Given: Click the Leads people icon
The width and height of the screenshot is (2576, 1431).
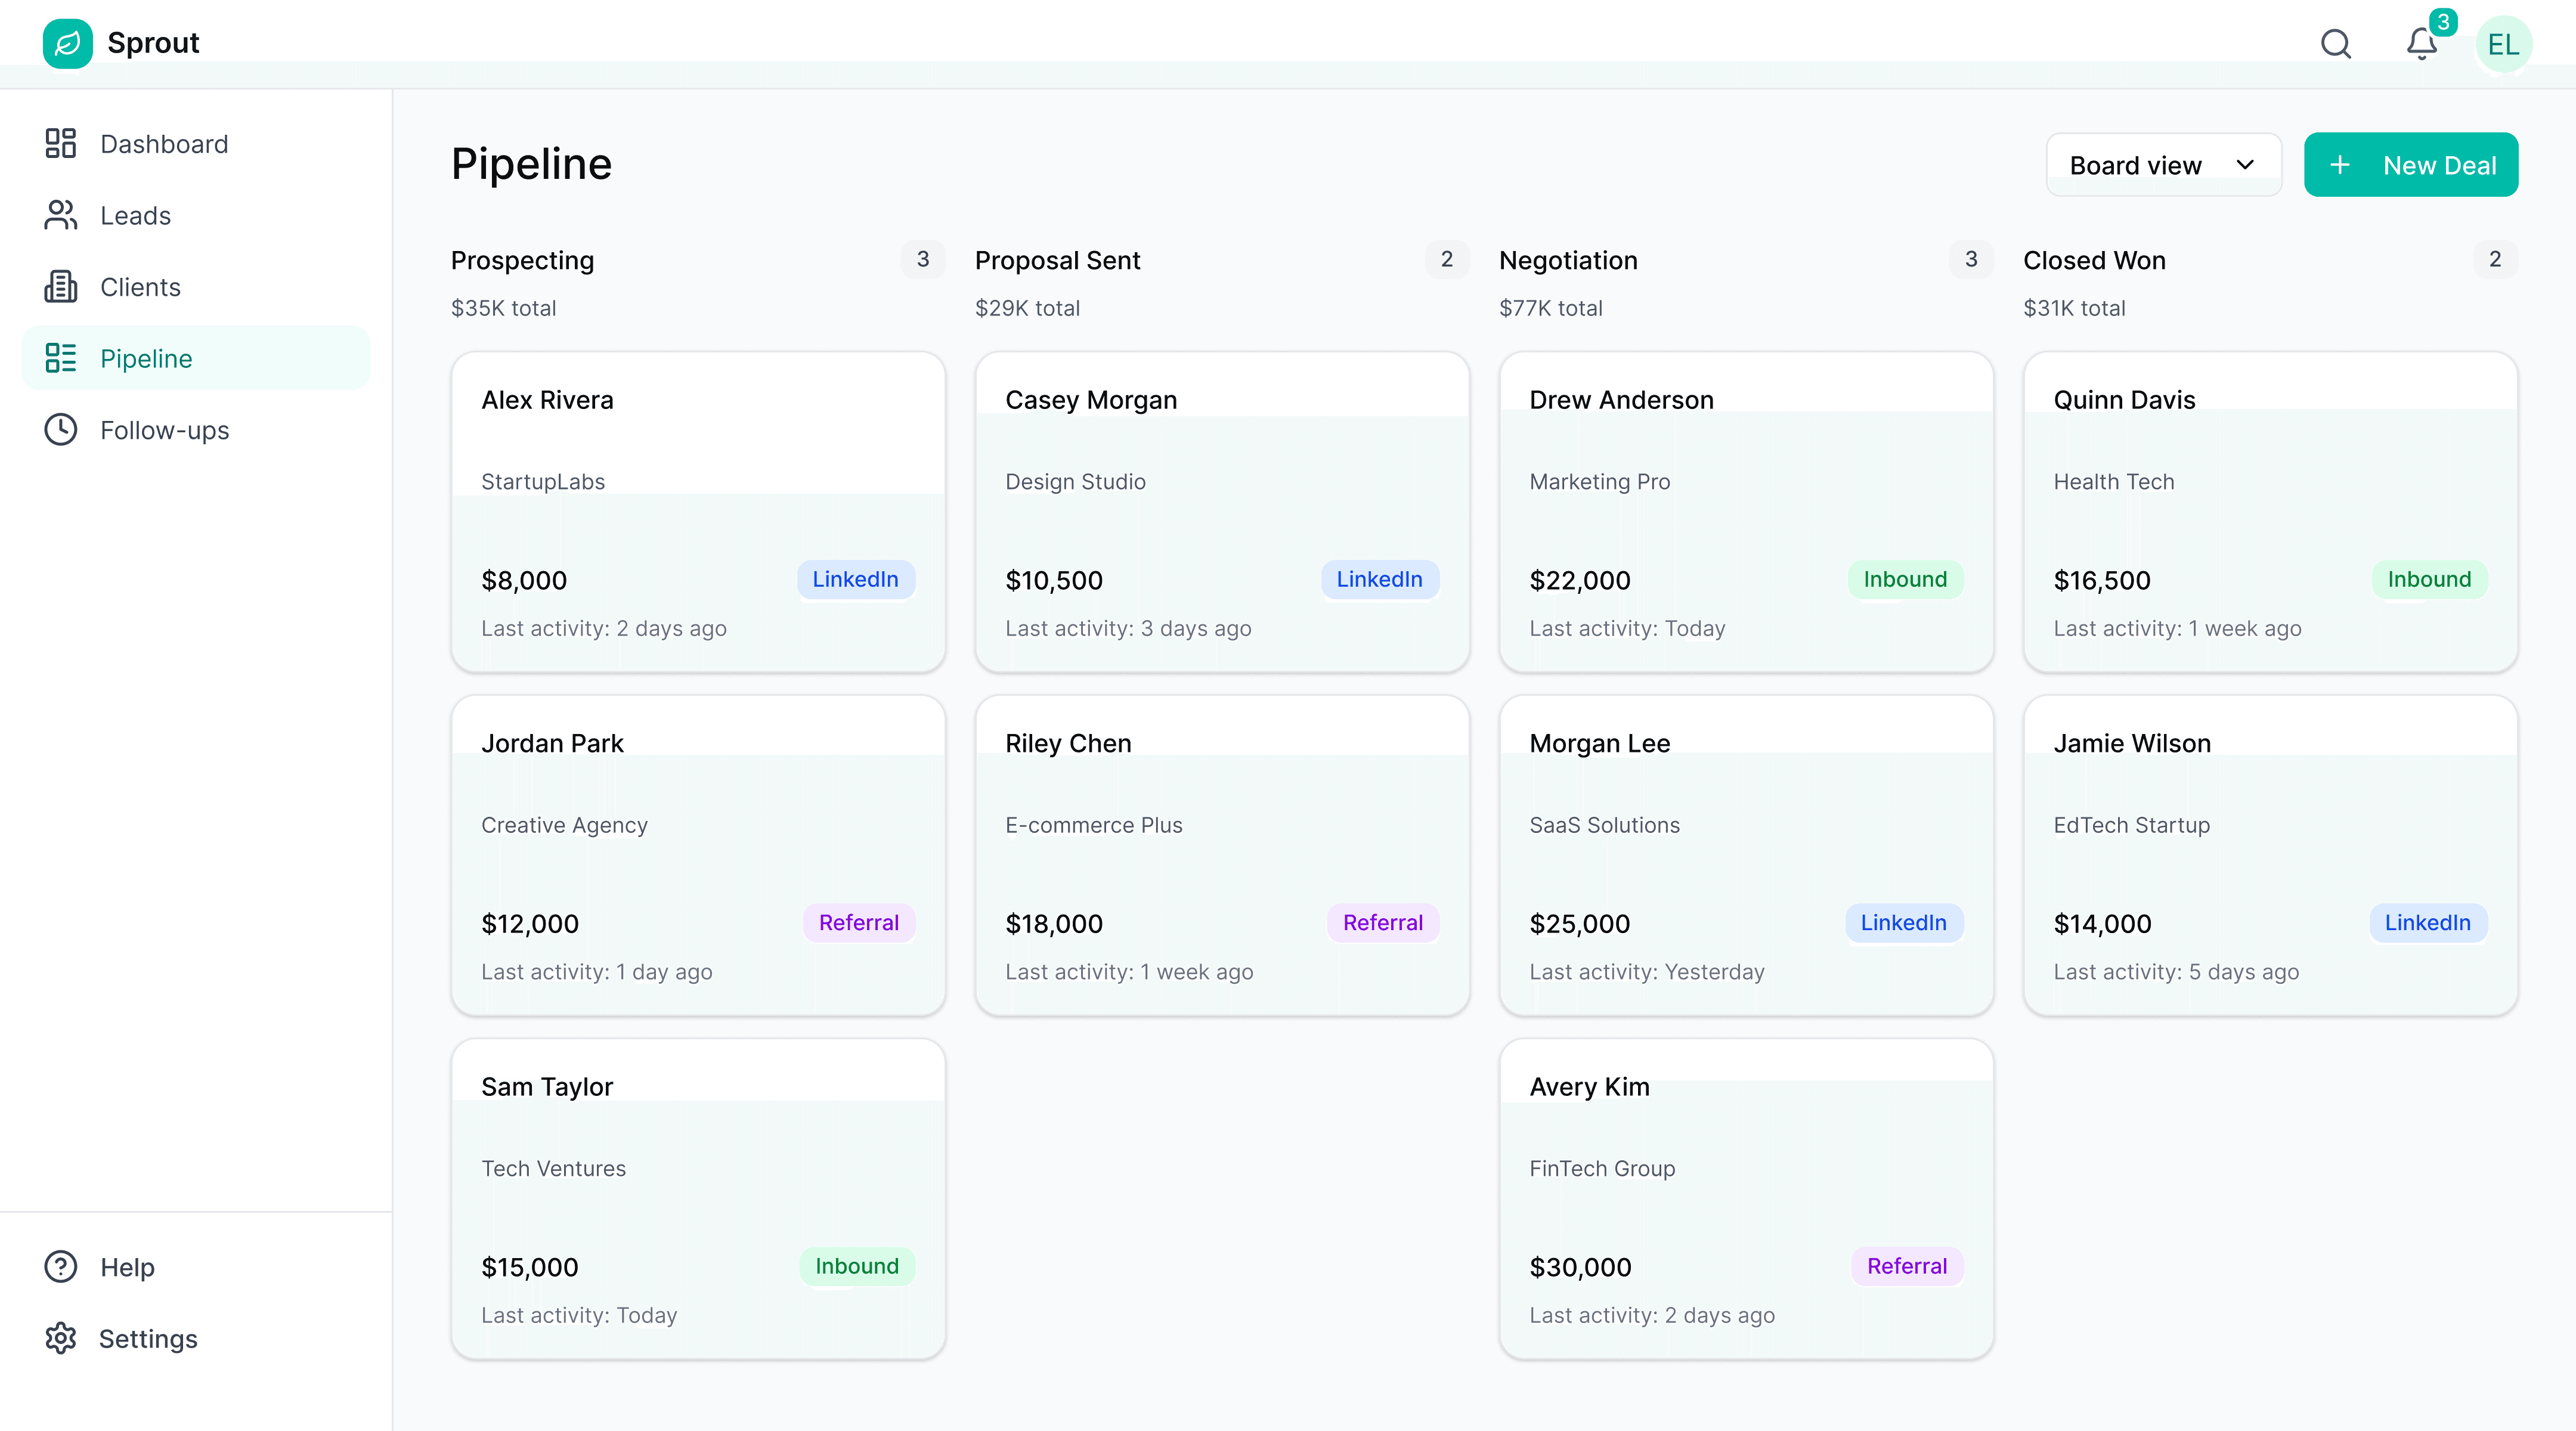Looking at the screenshot, I should click(x=60, y=215).
